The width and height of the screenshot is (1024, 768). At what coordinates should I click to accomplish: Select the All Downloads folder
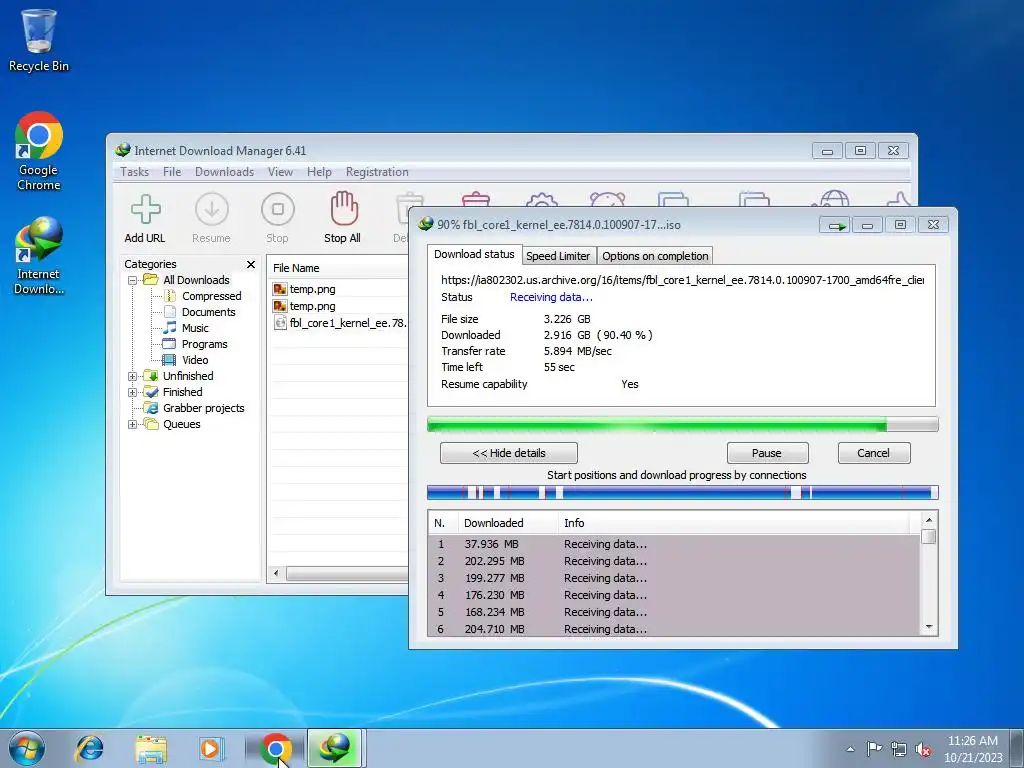[x=196, y=280]
